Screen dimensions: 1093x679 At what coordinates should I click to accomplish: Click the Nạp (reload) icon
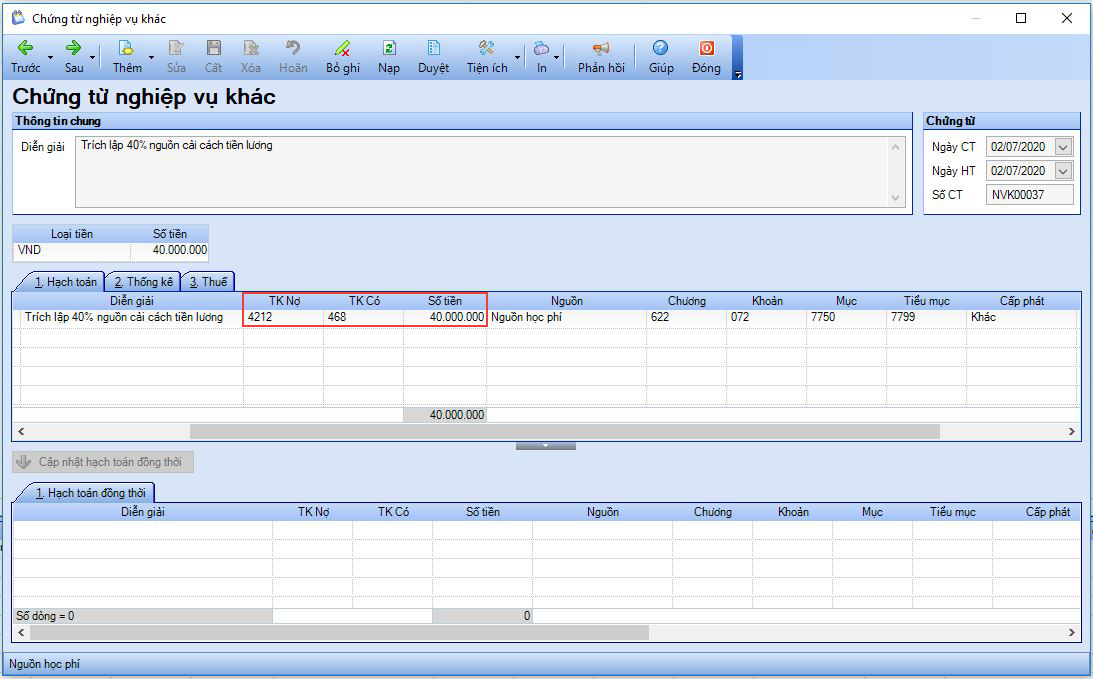389,48
